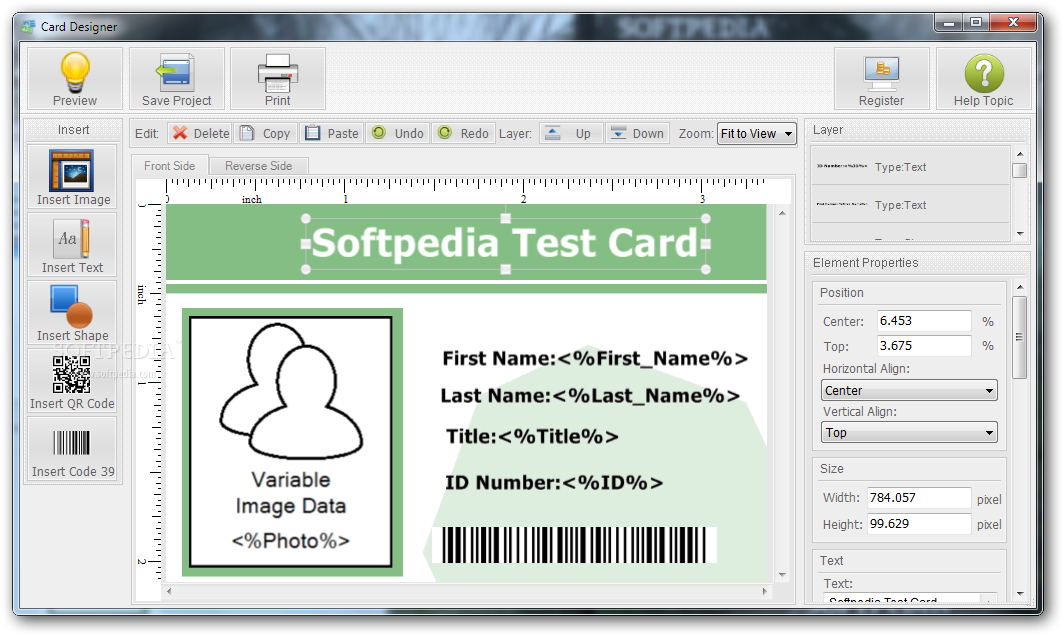The width and height of the screenshot is (1064, 636).
Task: Edit the Height field 99.629
Action: [x=919, y=523]
